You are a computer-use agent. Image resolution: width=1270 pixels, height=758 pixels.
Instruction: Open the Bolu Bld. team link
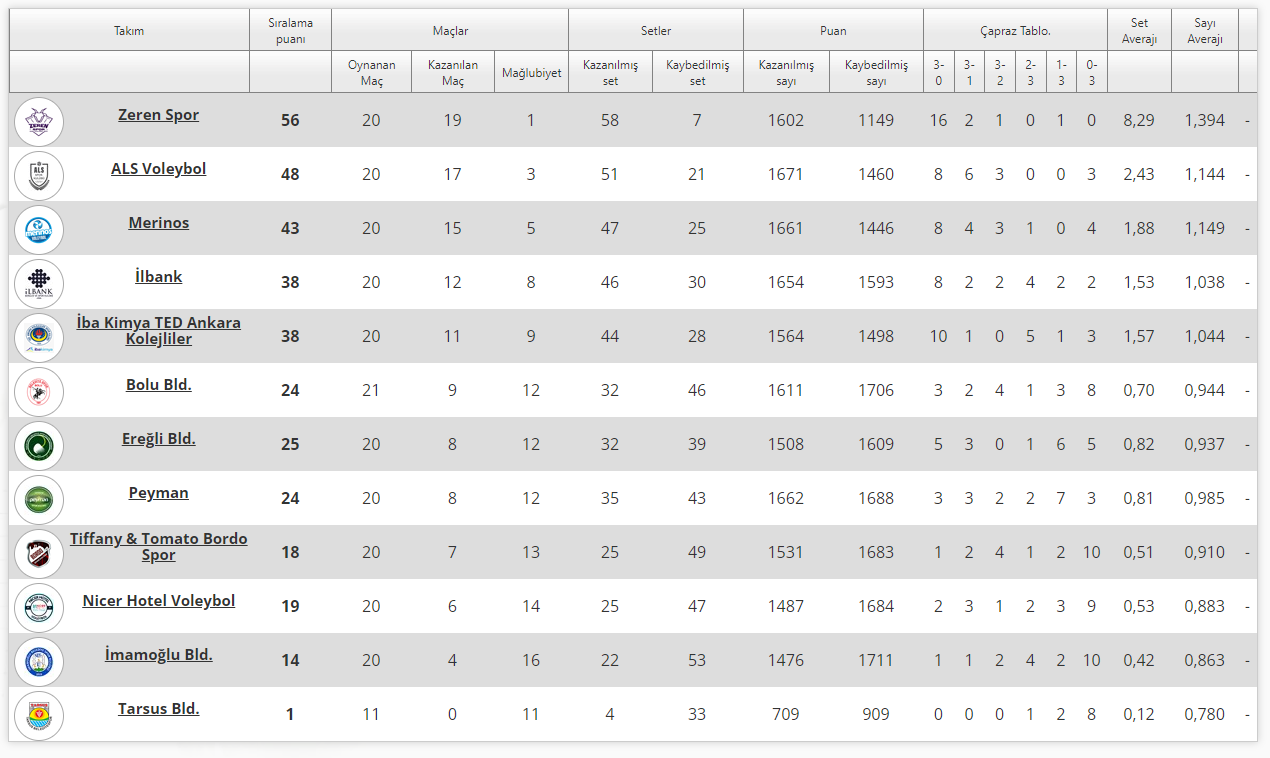159,385
